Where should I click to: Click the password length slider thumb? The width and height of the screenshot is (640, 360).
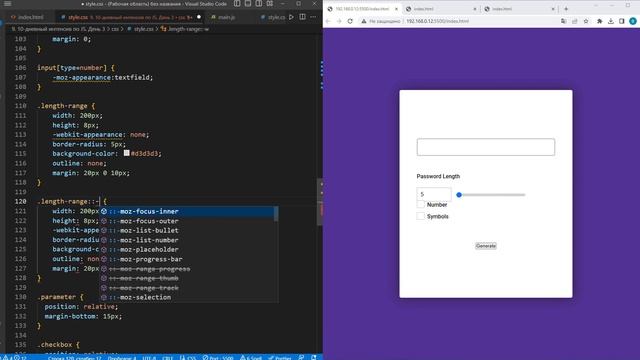point(459,195)
